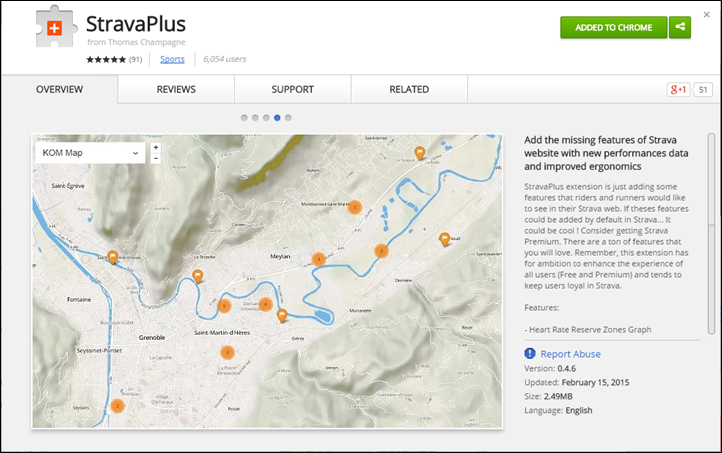The height and width of the screenshot is (453, 722).
Task: Click the Report Abuse link
Action: point(570,354)
